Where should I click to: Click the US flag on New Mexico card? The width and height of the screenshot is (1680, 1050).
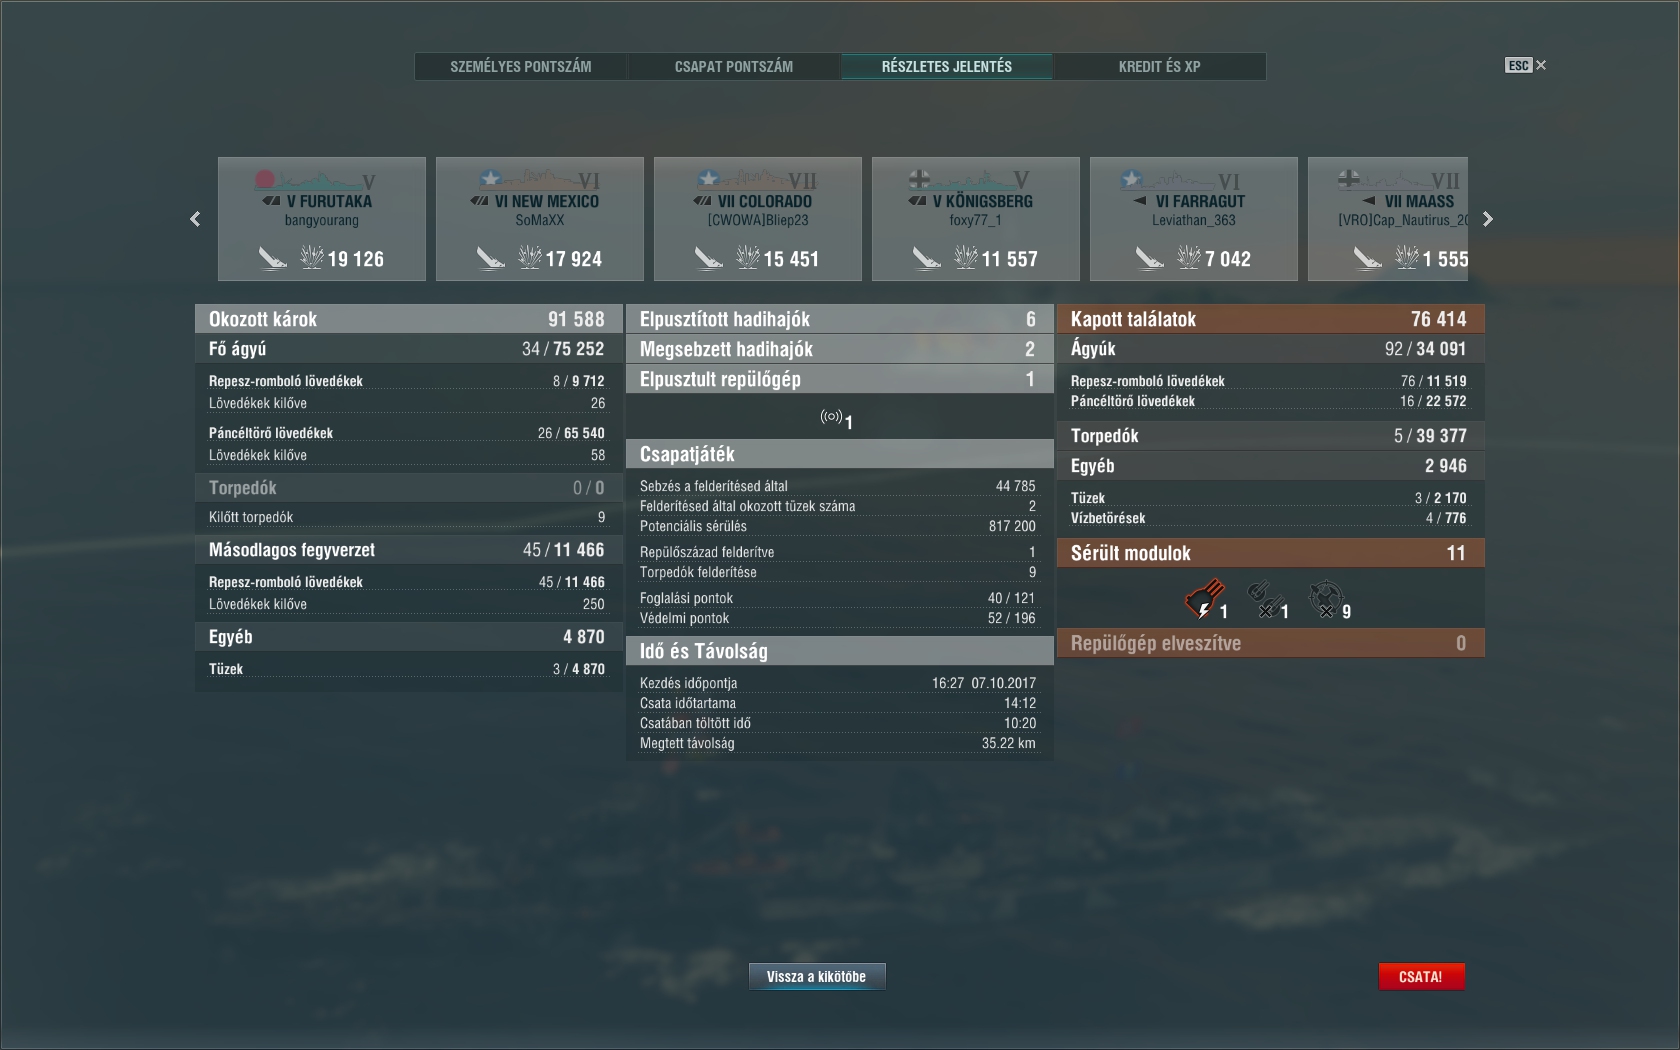(490, 179)
